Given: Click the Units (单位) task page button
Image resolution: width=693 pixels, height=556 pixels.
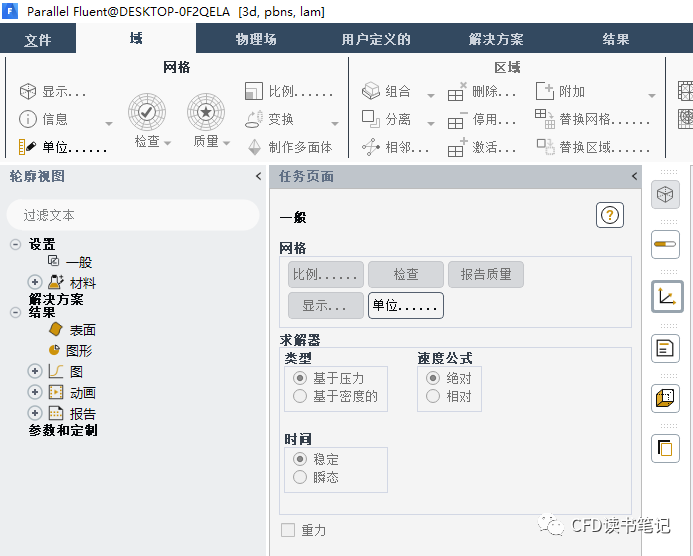Looking at the screenshot, I should point(406,305).
